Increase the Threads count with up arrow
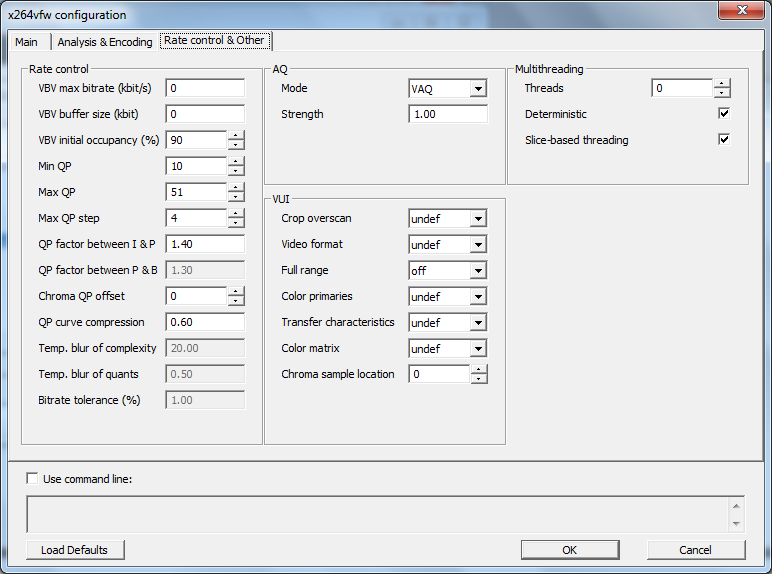Image resolution: width=772 pixels, height=574 pixels. (722, 84)
